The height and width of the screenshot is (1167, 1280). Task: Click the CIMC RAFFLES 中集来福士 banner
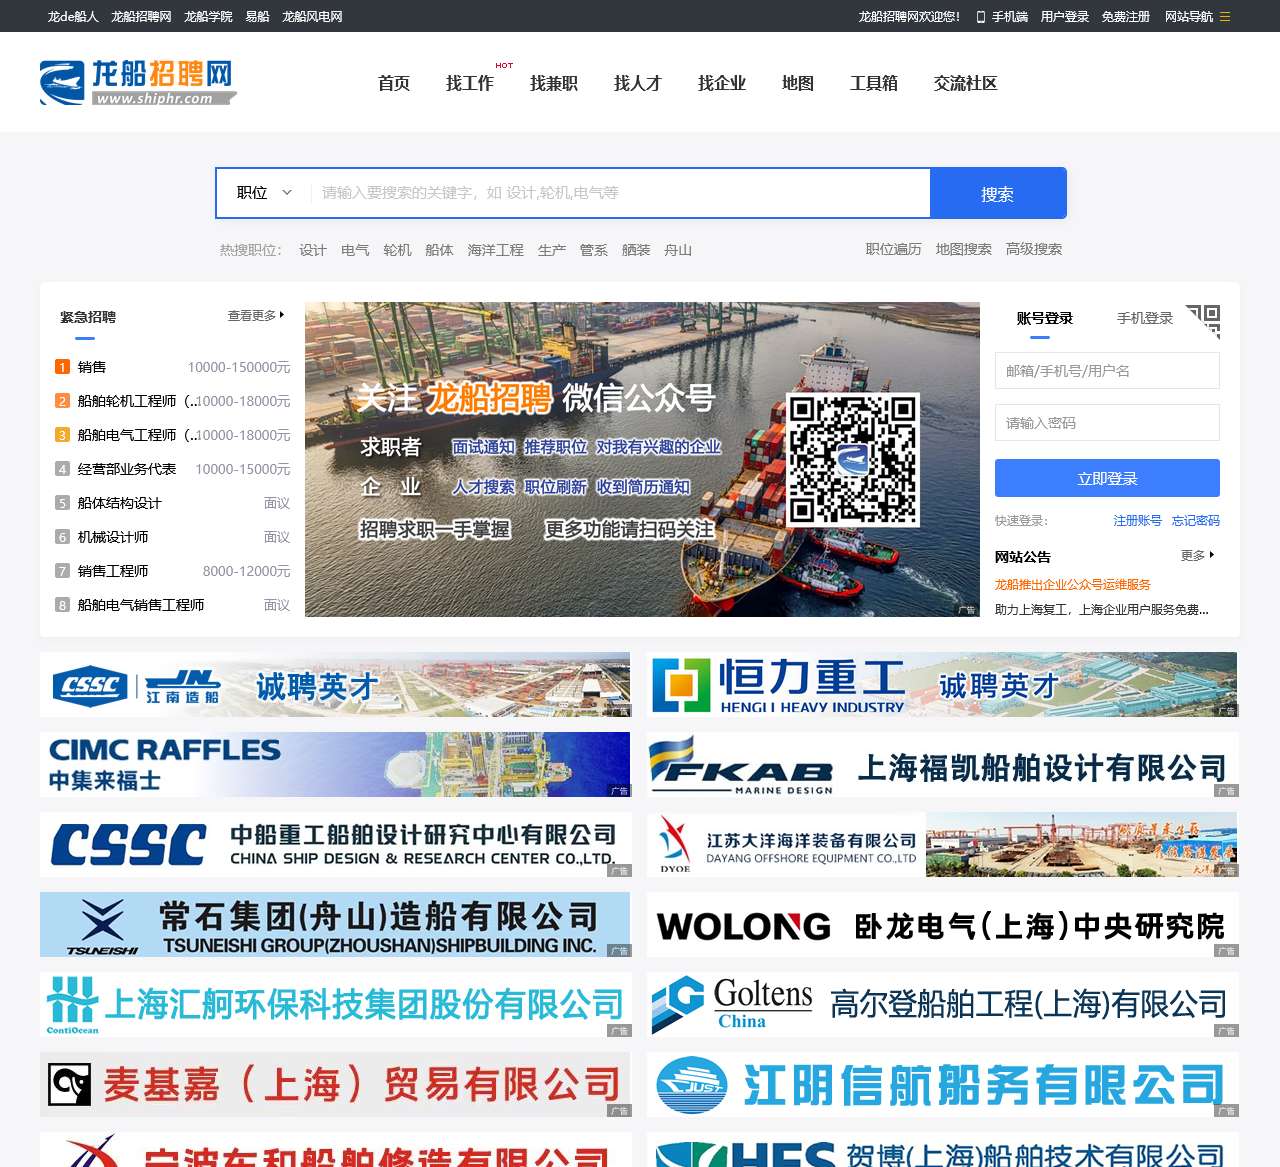tap(335, 765)
